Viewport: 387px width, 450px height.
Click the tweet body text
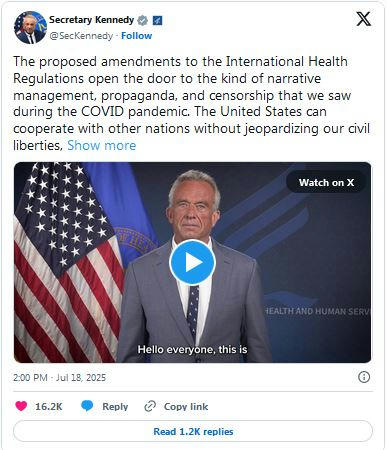[192, 103]
